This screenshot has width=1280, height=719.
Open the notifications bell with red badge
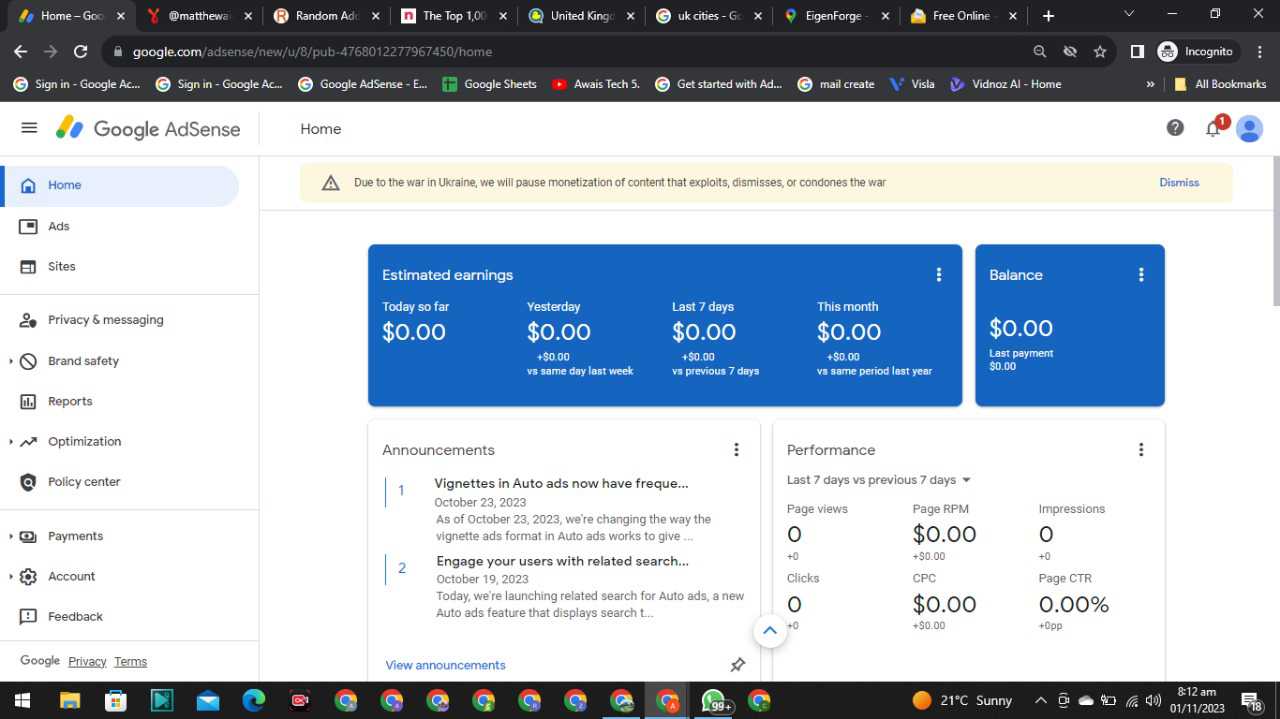coord(1214,127)
